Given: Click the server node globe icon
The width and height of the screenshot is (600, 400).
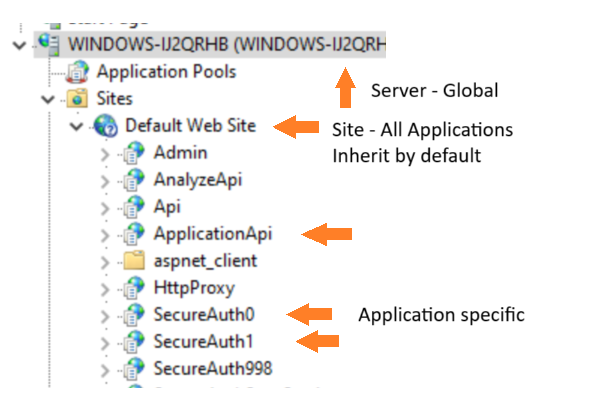Looking at the screenshot, I should 48,45.
